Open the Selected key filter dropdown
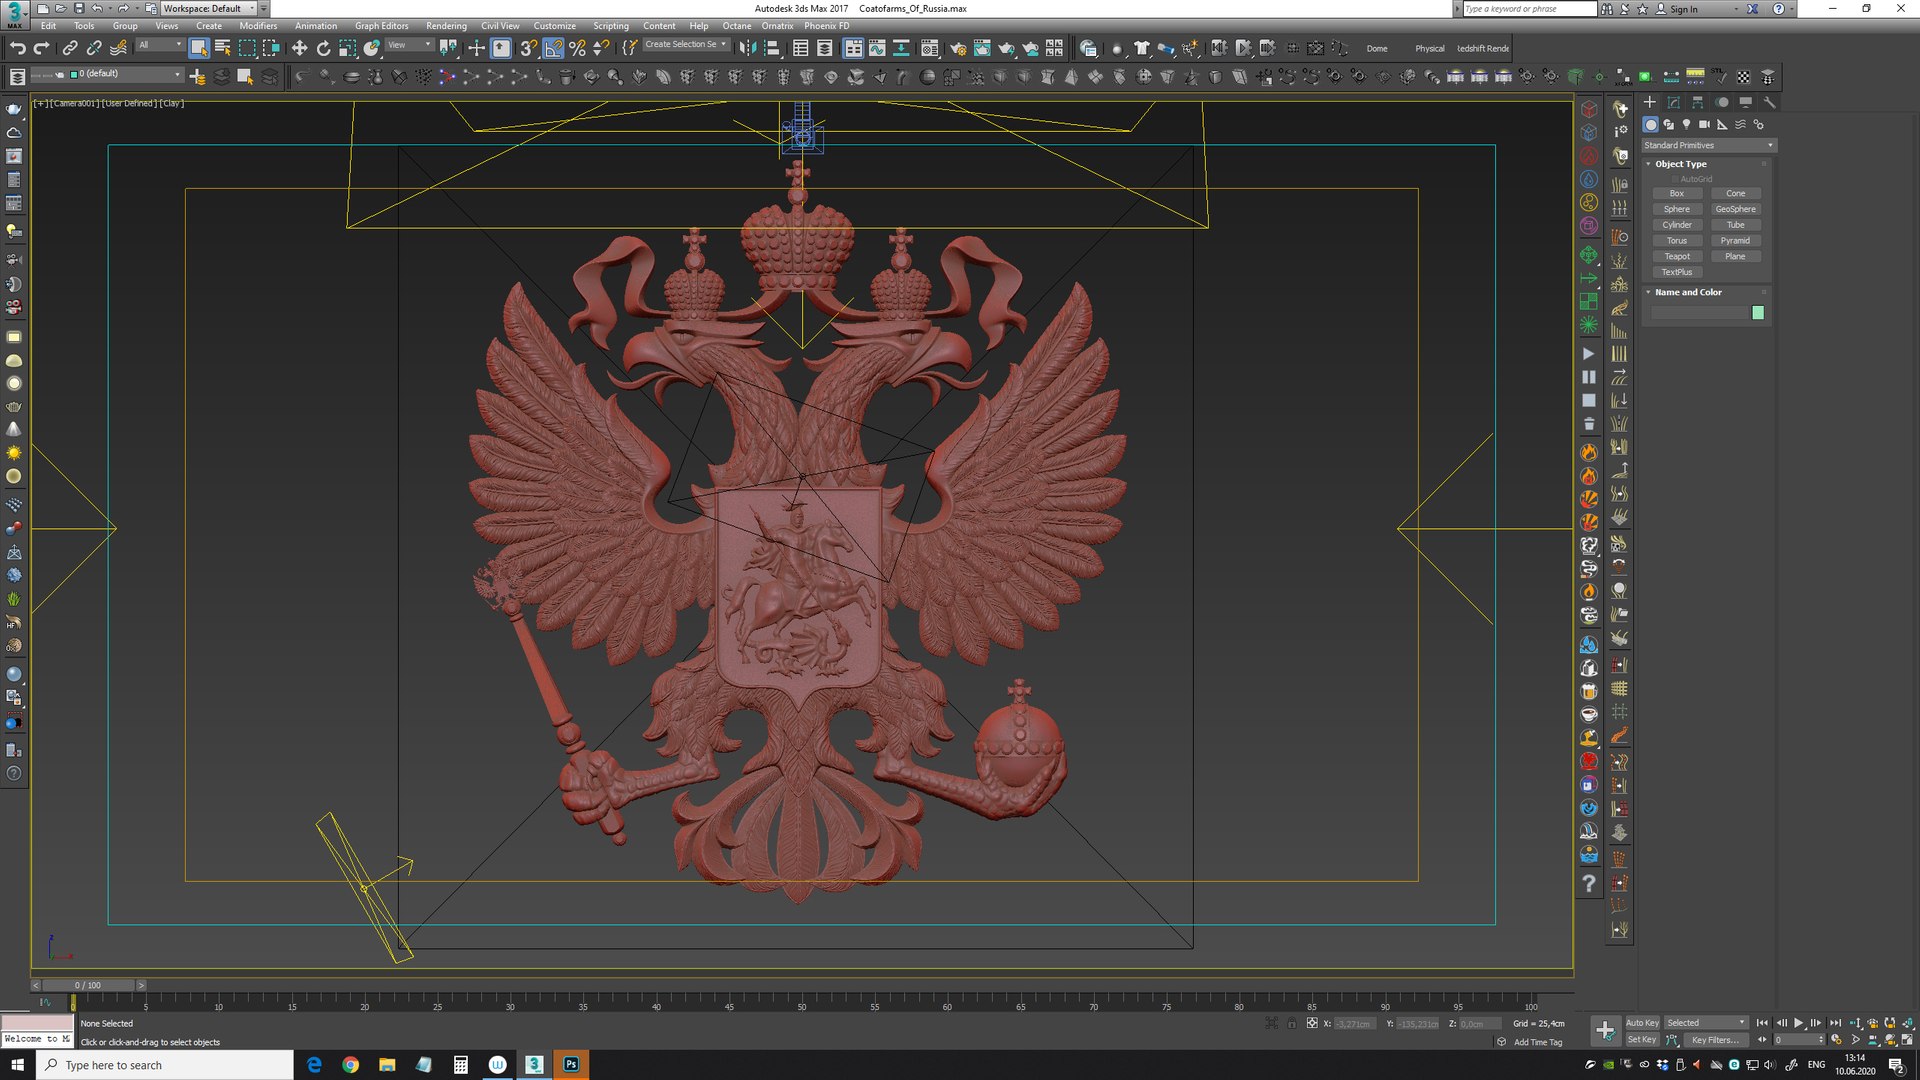1920x1080 pixels. [x=1706, y=1023]
